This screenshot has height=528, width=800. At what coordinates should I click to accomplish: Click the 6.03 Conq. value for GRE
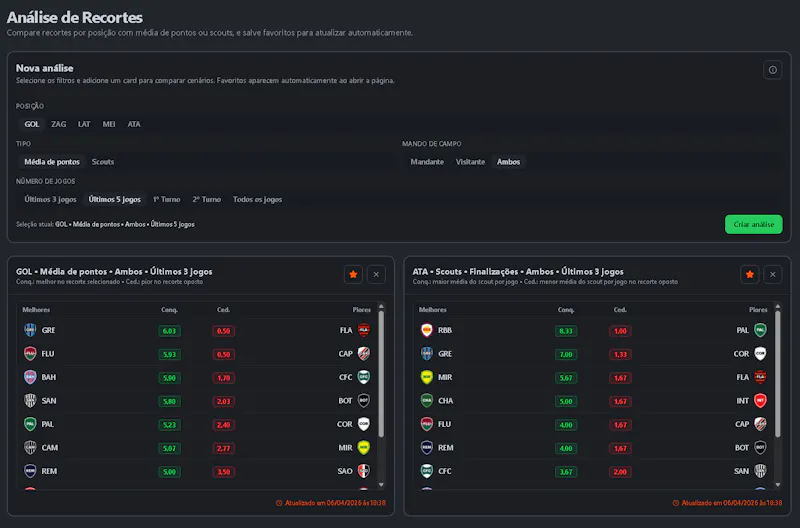[x=169, y=331]
